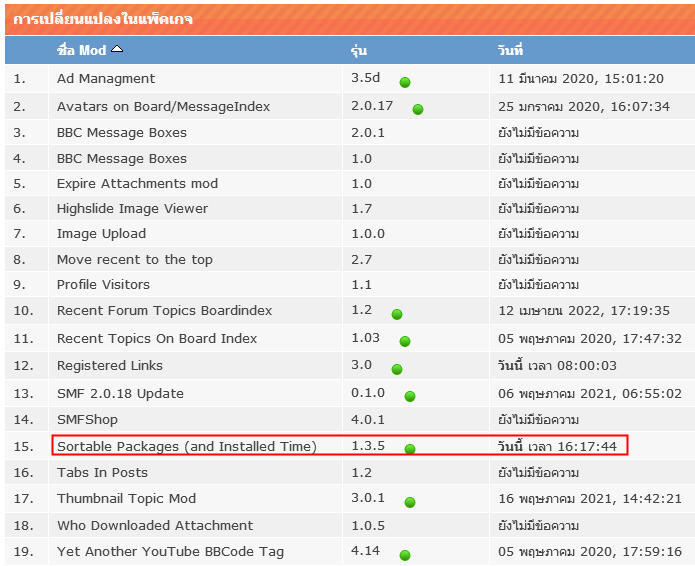The width and height of the screenshot is (695, 566).
Task: Click the Profile Visitors mod name
Action: (x=103, y=285)
